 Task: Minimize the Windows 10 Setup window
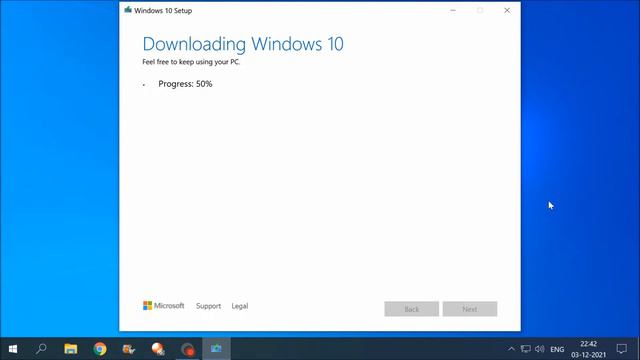453,10
